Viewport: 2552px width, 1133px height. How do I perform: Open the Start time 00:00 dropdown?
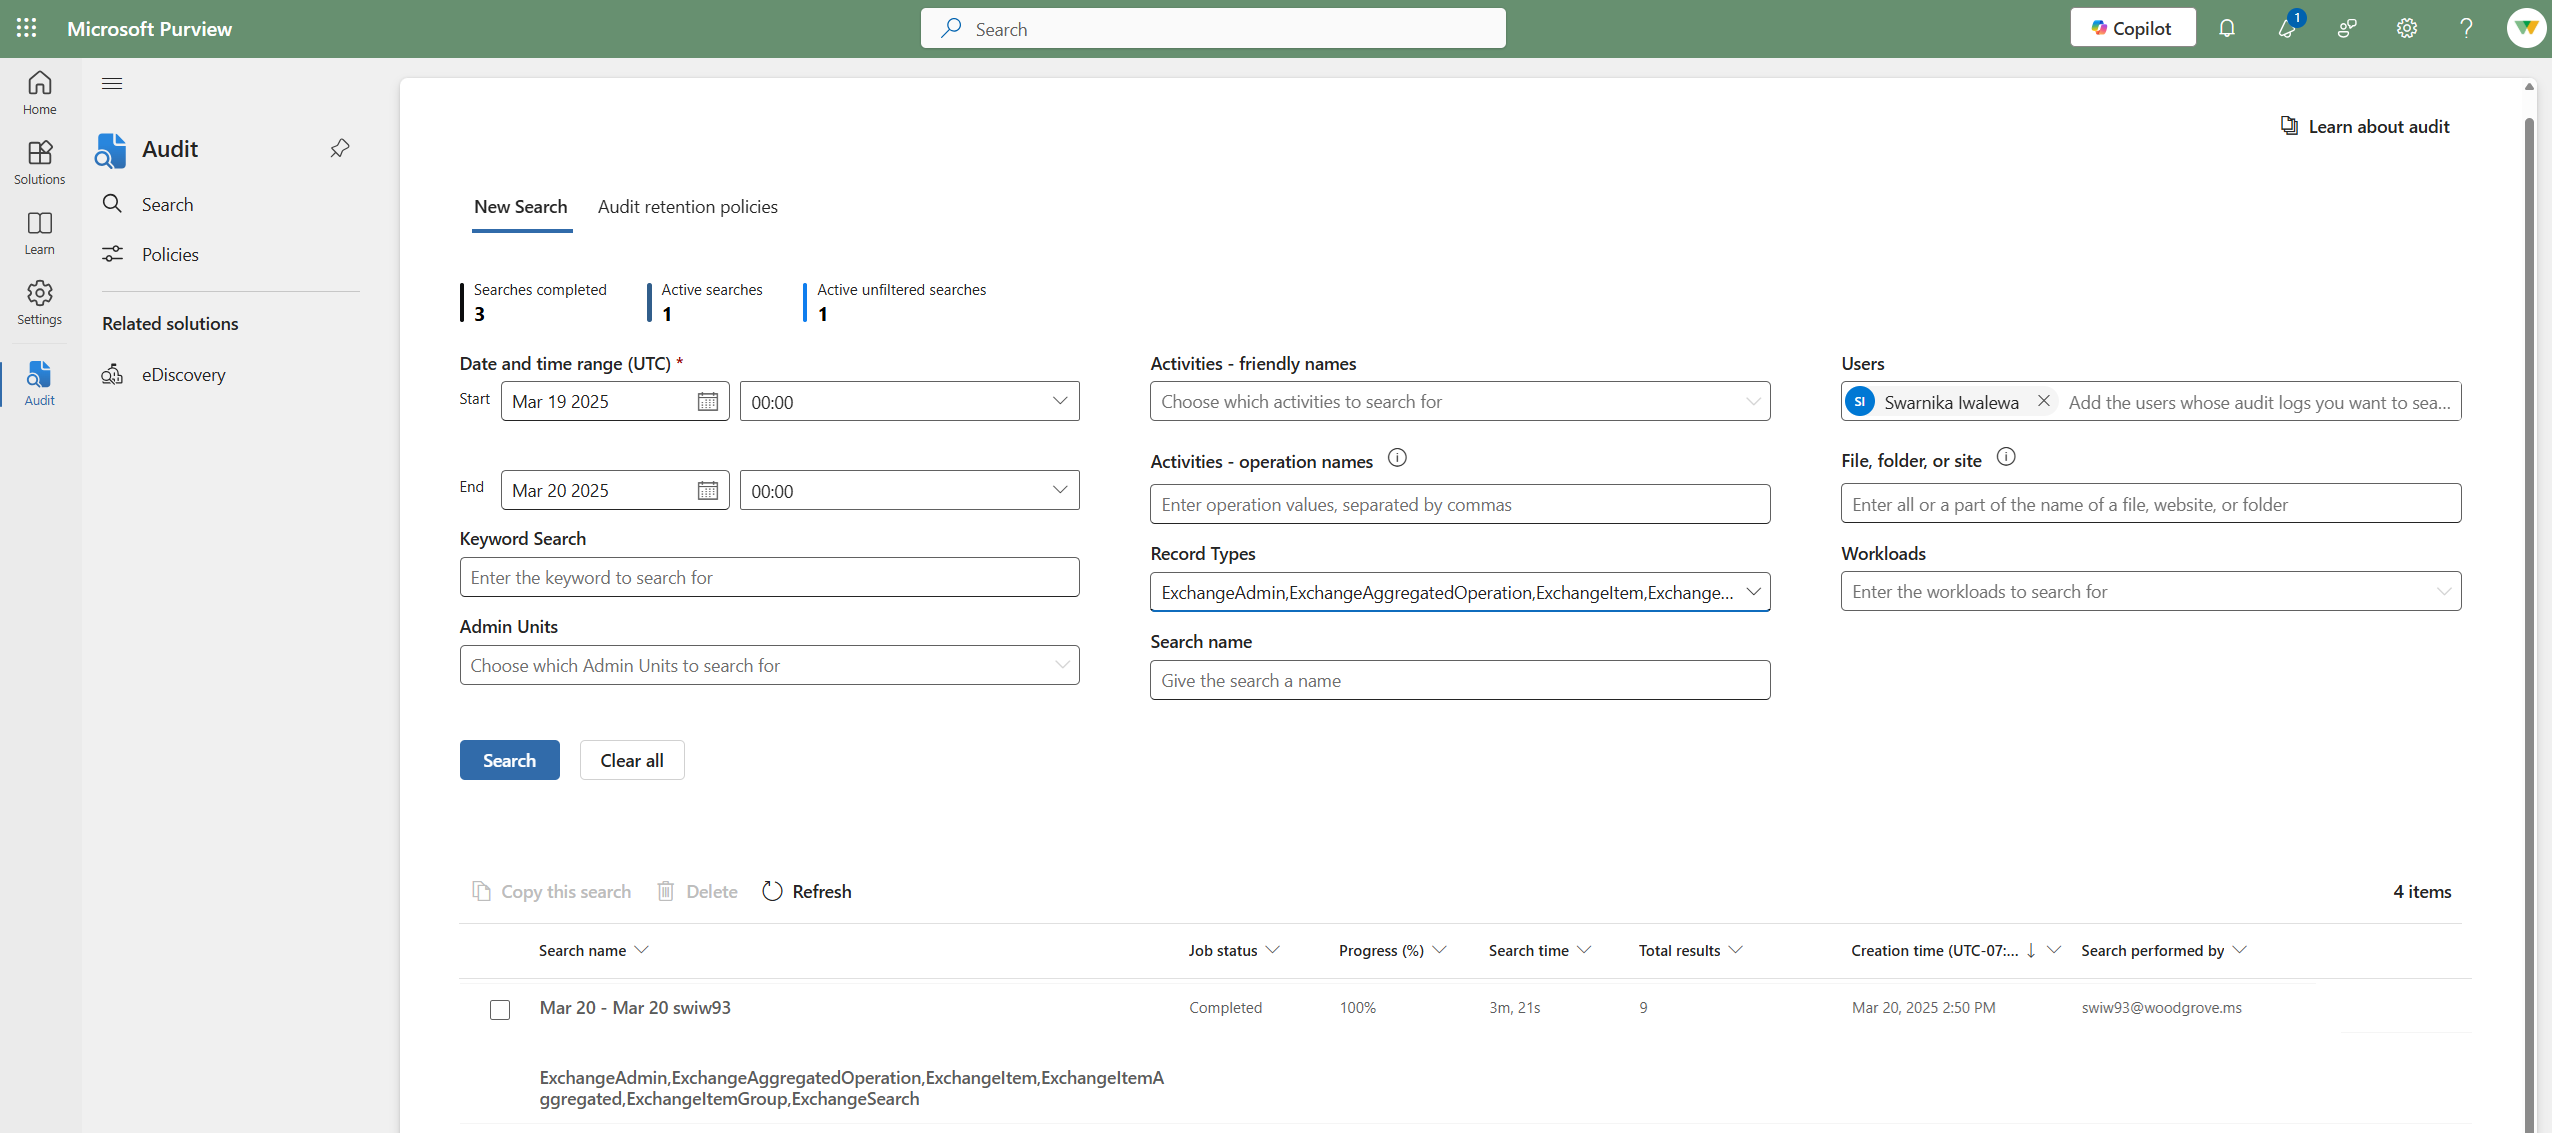(1059, 401)
